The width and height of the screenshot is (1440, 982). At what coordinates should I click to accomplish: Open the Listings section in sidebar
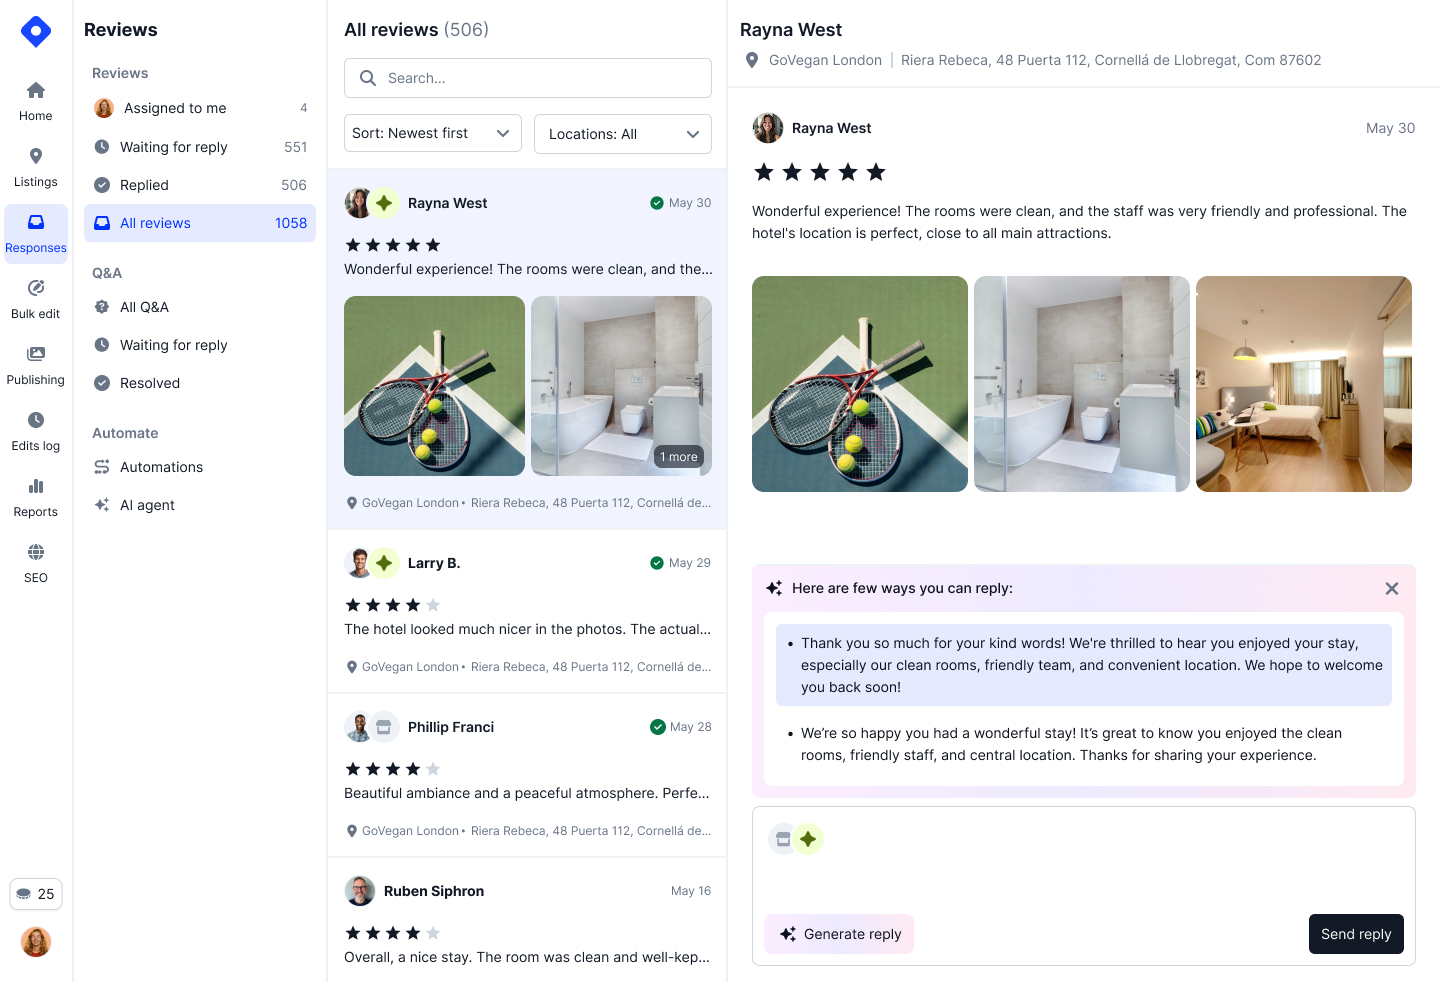coord(36,168)
